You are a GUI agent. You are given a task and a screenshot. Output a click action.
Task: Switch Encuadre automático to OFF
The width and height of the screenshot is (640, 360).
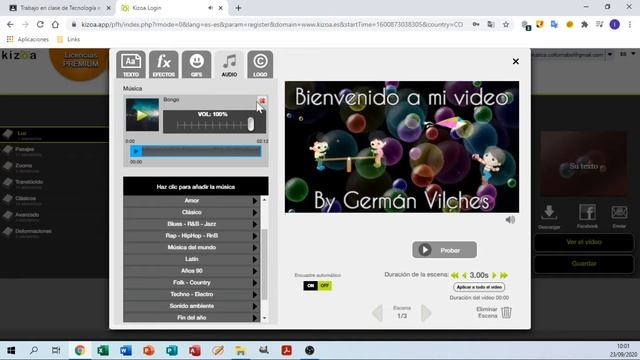coord(324,286)
